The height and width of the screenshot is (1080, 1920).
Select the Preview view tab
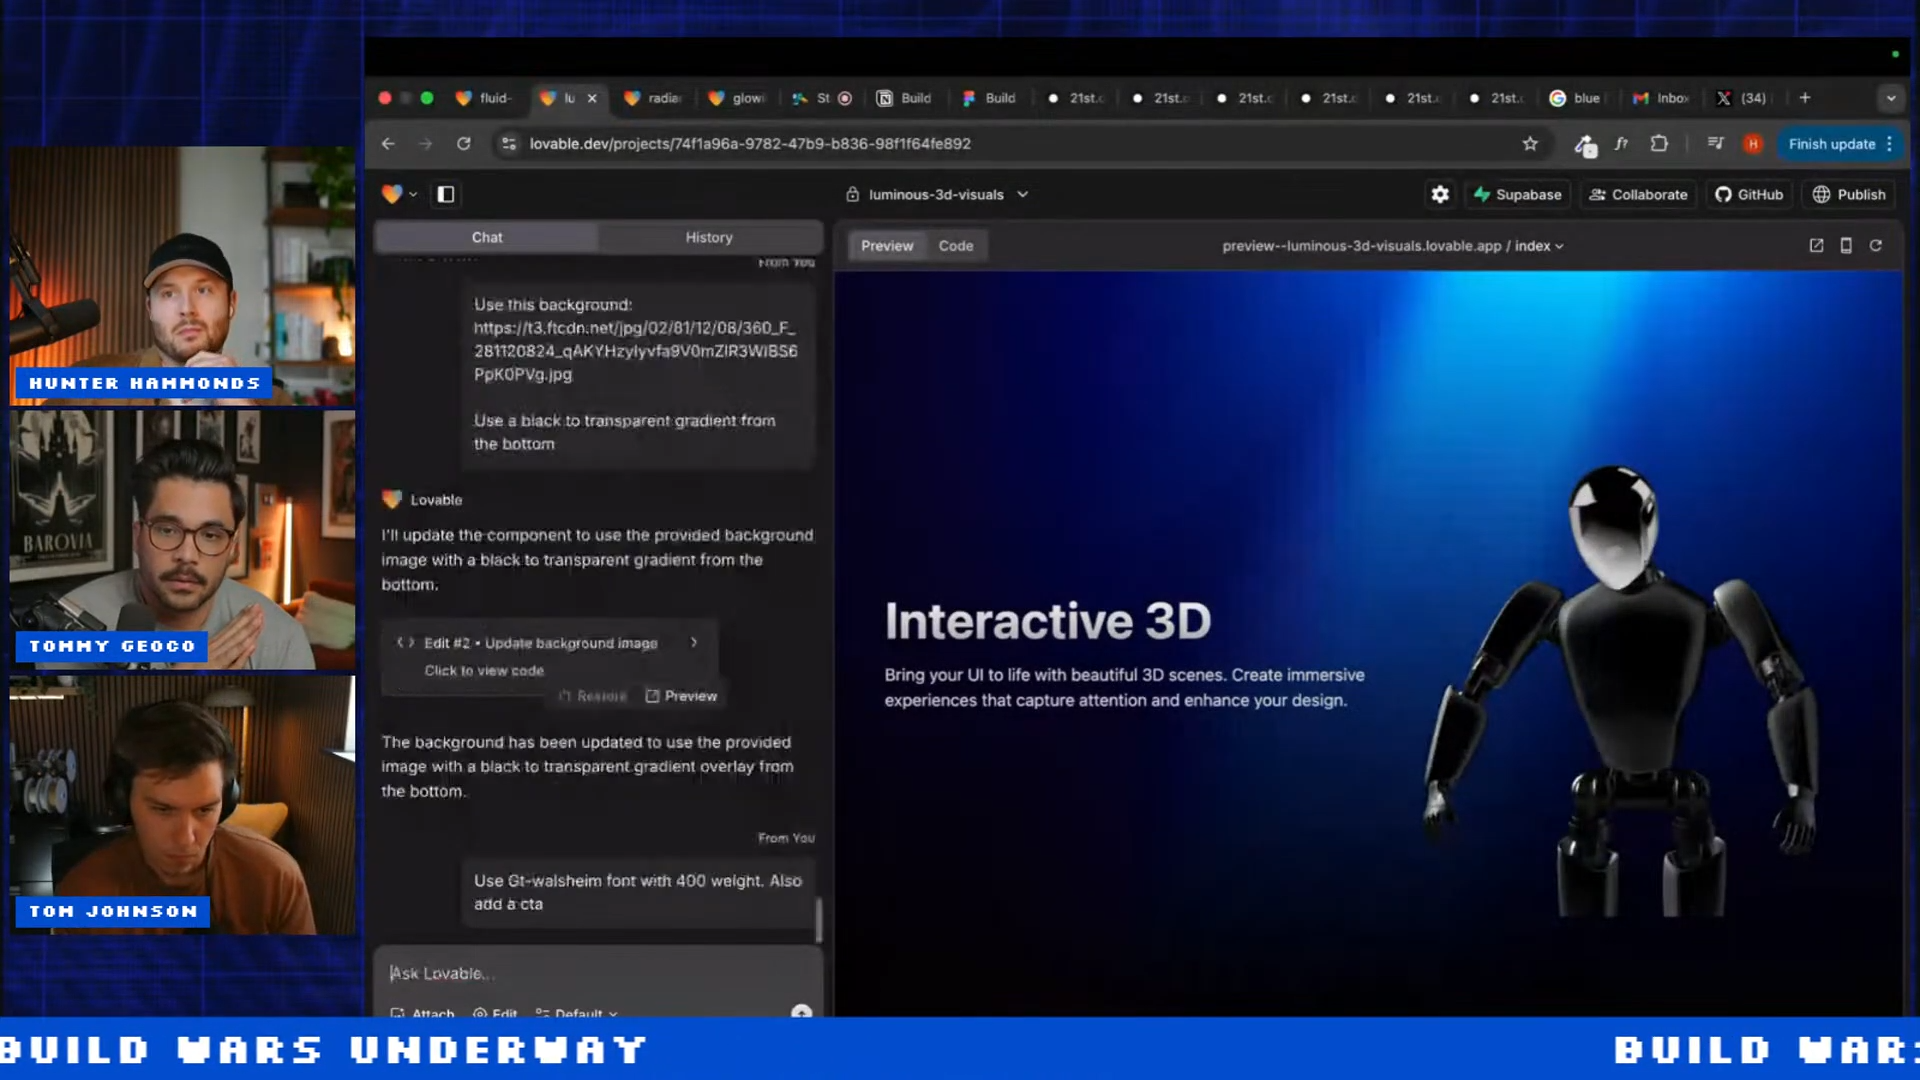coord(887,246)
